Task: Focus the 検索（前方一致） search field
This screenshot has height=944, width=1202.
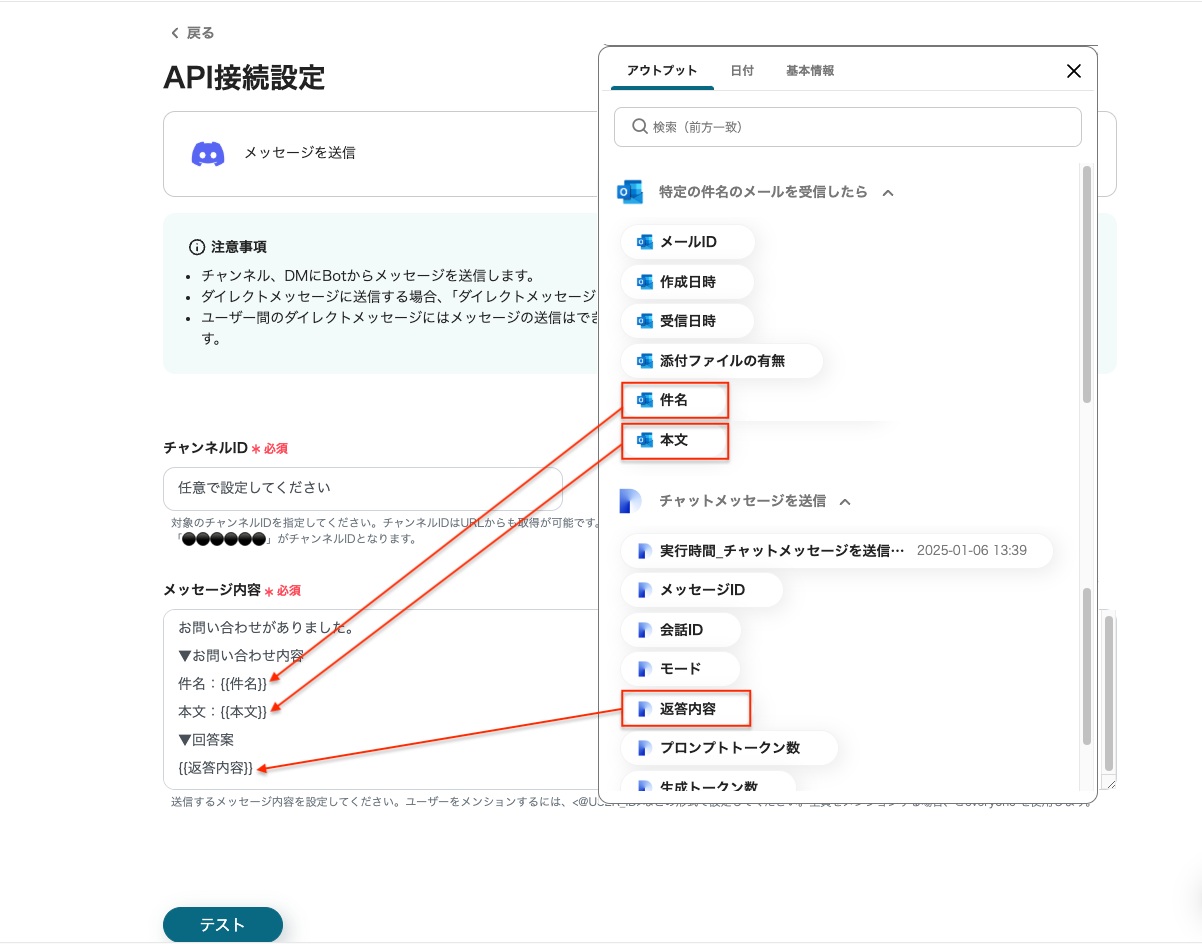Action: 848,127
